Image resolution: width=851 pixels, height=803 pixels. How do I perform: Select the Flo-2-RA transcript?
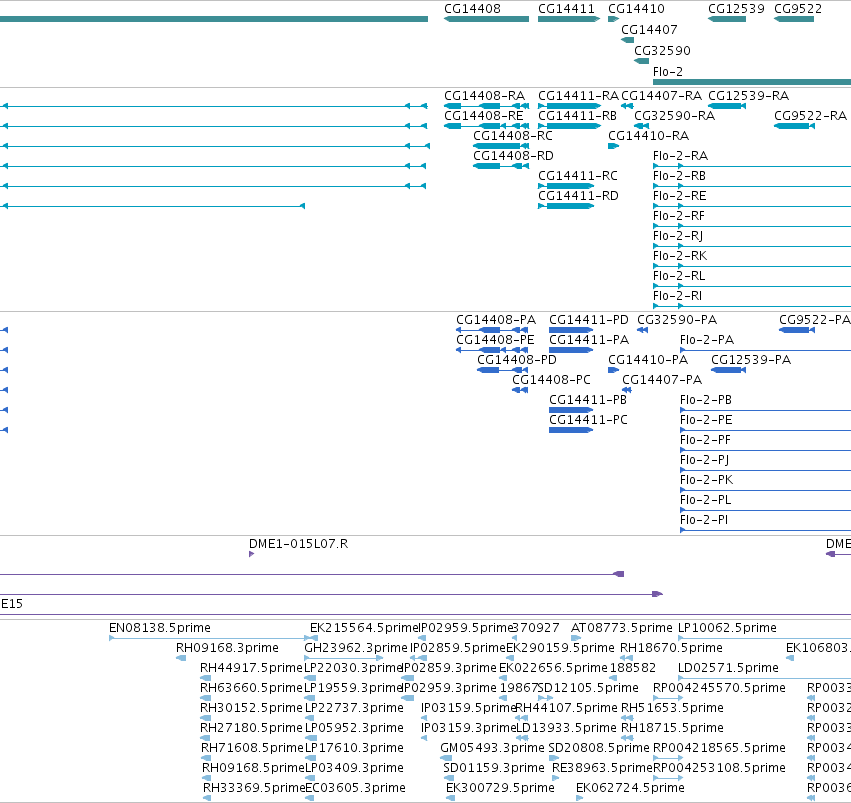click(x=681, y=156)
